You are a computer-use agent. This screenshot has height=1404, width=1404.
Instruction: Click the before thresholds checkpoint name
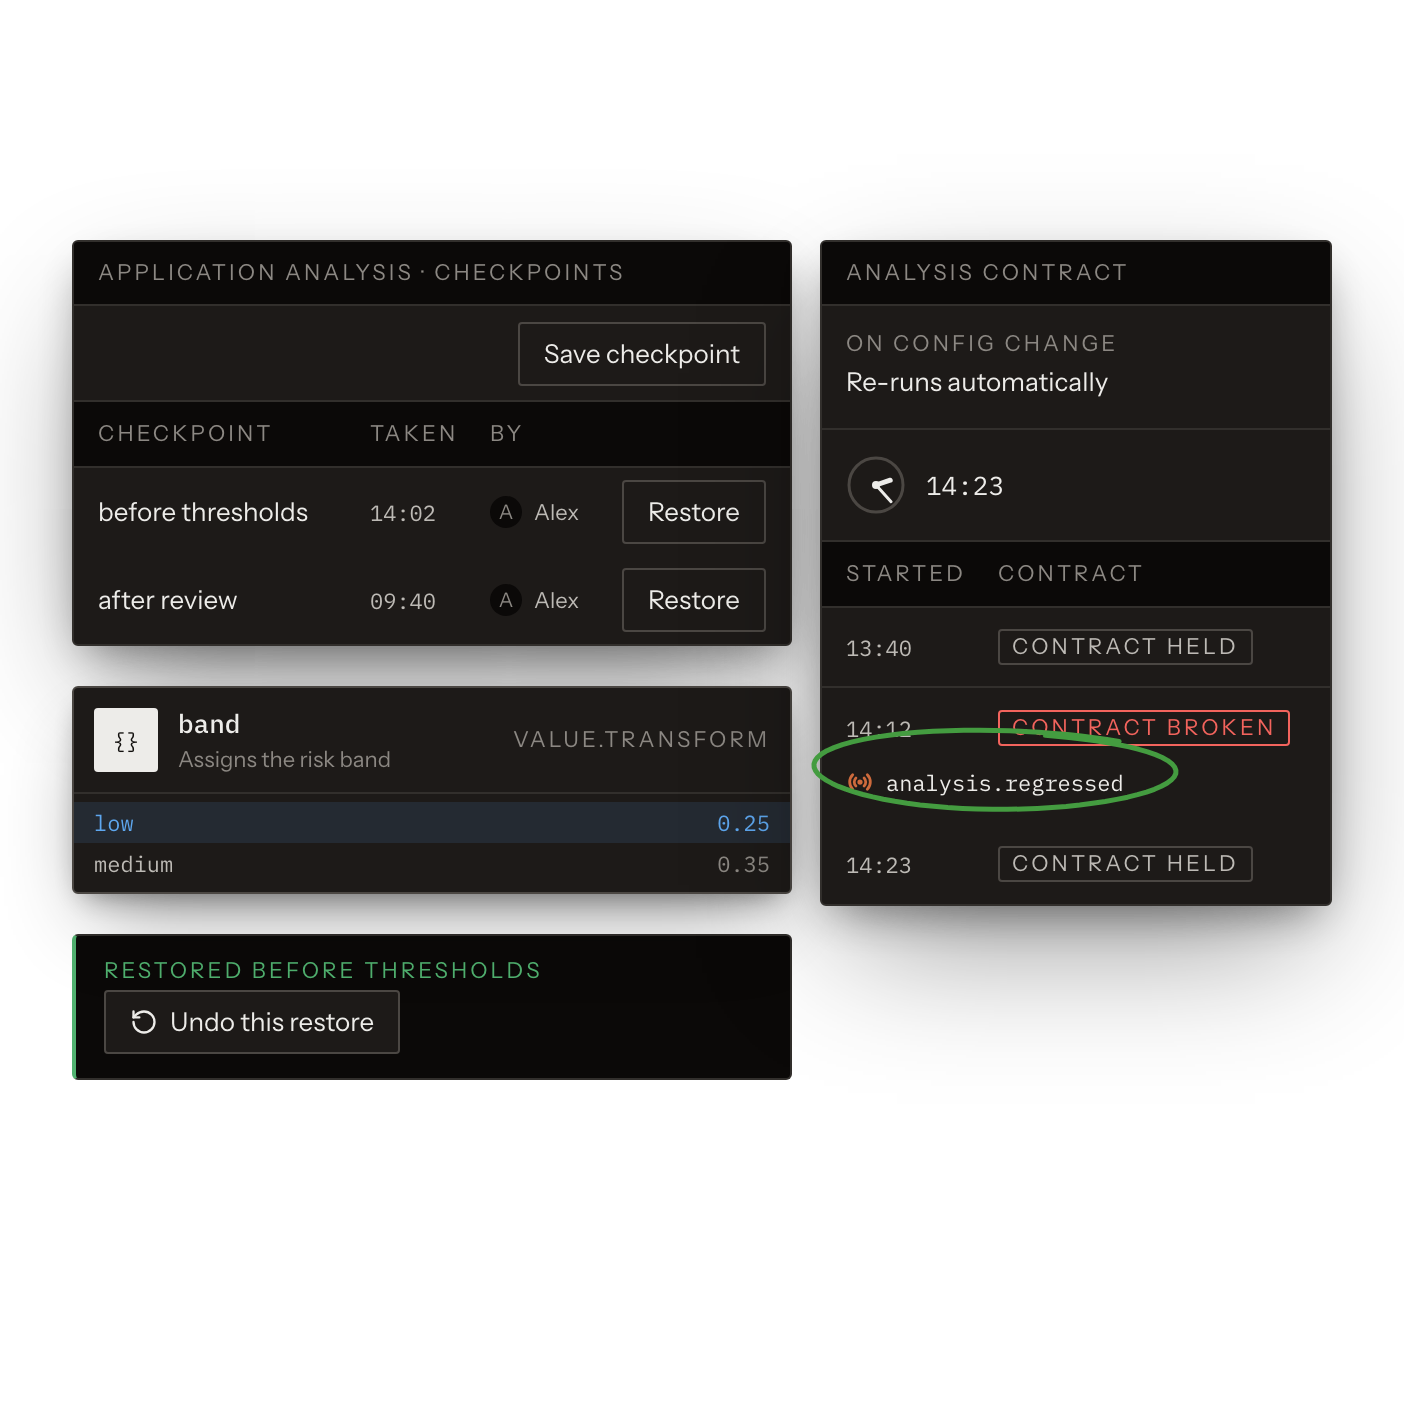(203, 512)
